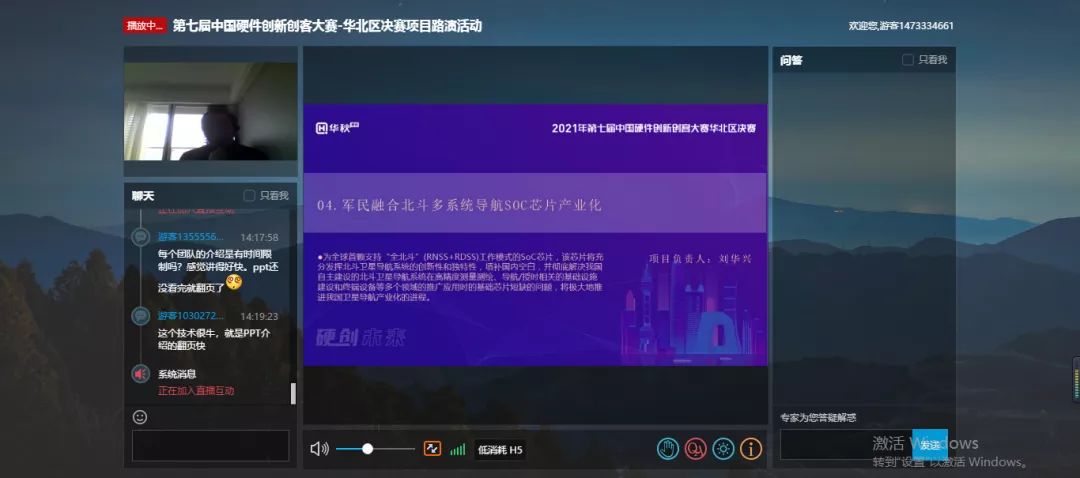The height and width of the screenshot is (478, 1080).
Task: Click the 项目负责人:刘华兴 text on slide
Action: pyautogui.click(x=700, y=259)
